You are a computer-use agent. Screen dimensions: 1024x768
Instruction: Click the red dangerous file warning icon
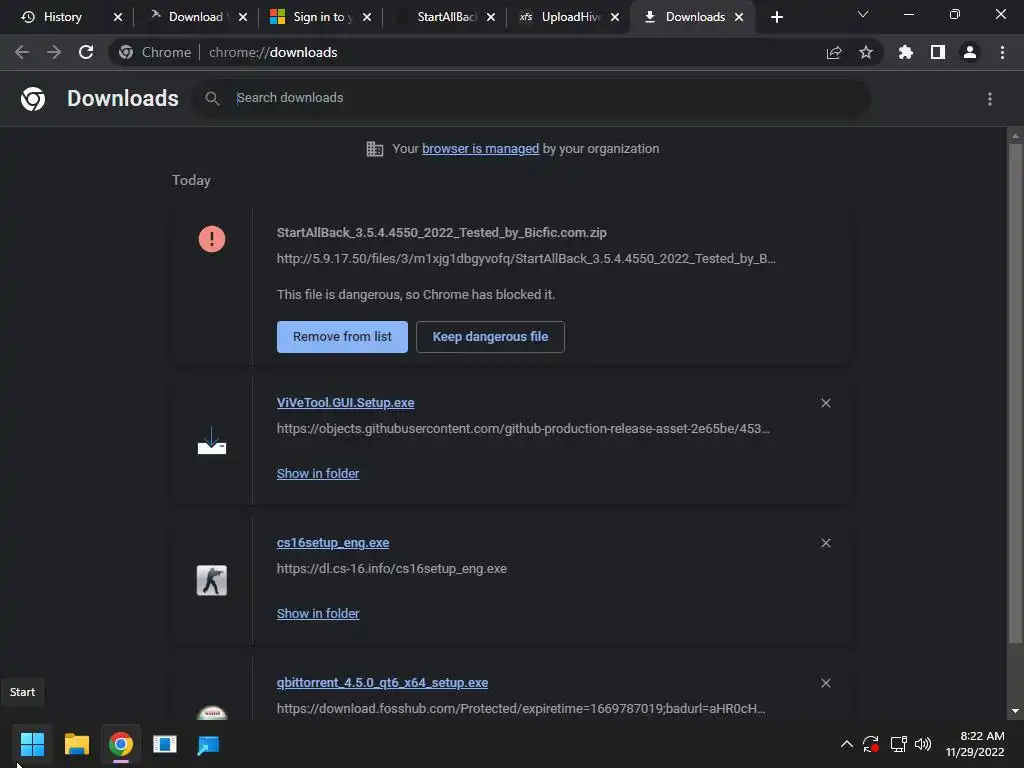click(212, 238)
